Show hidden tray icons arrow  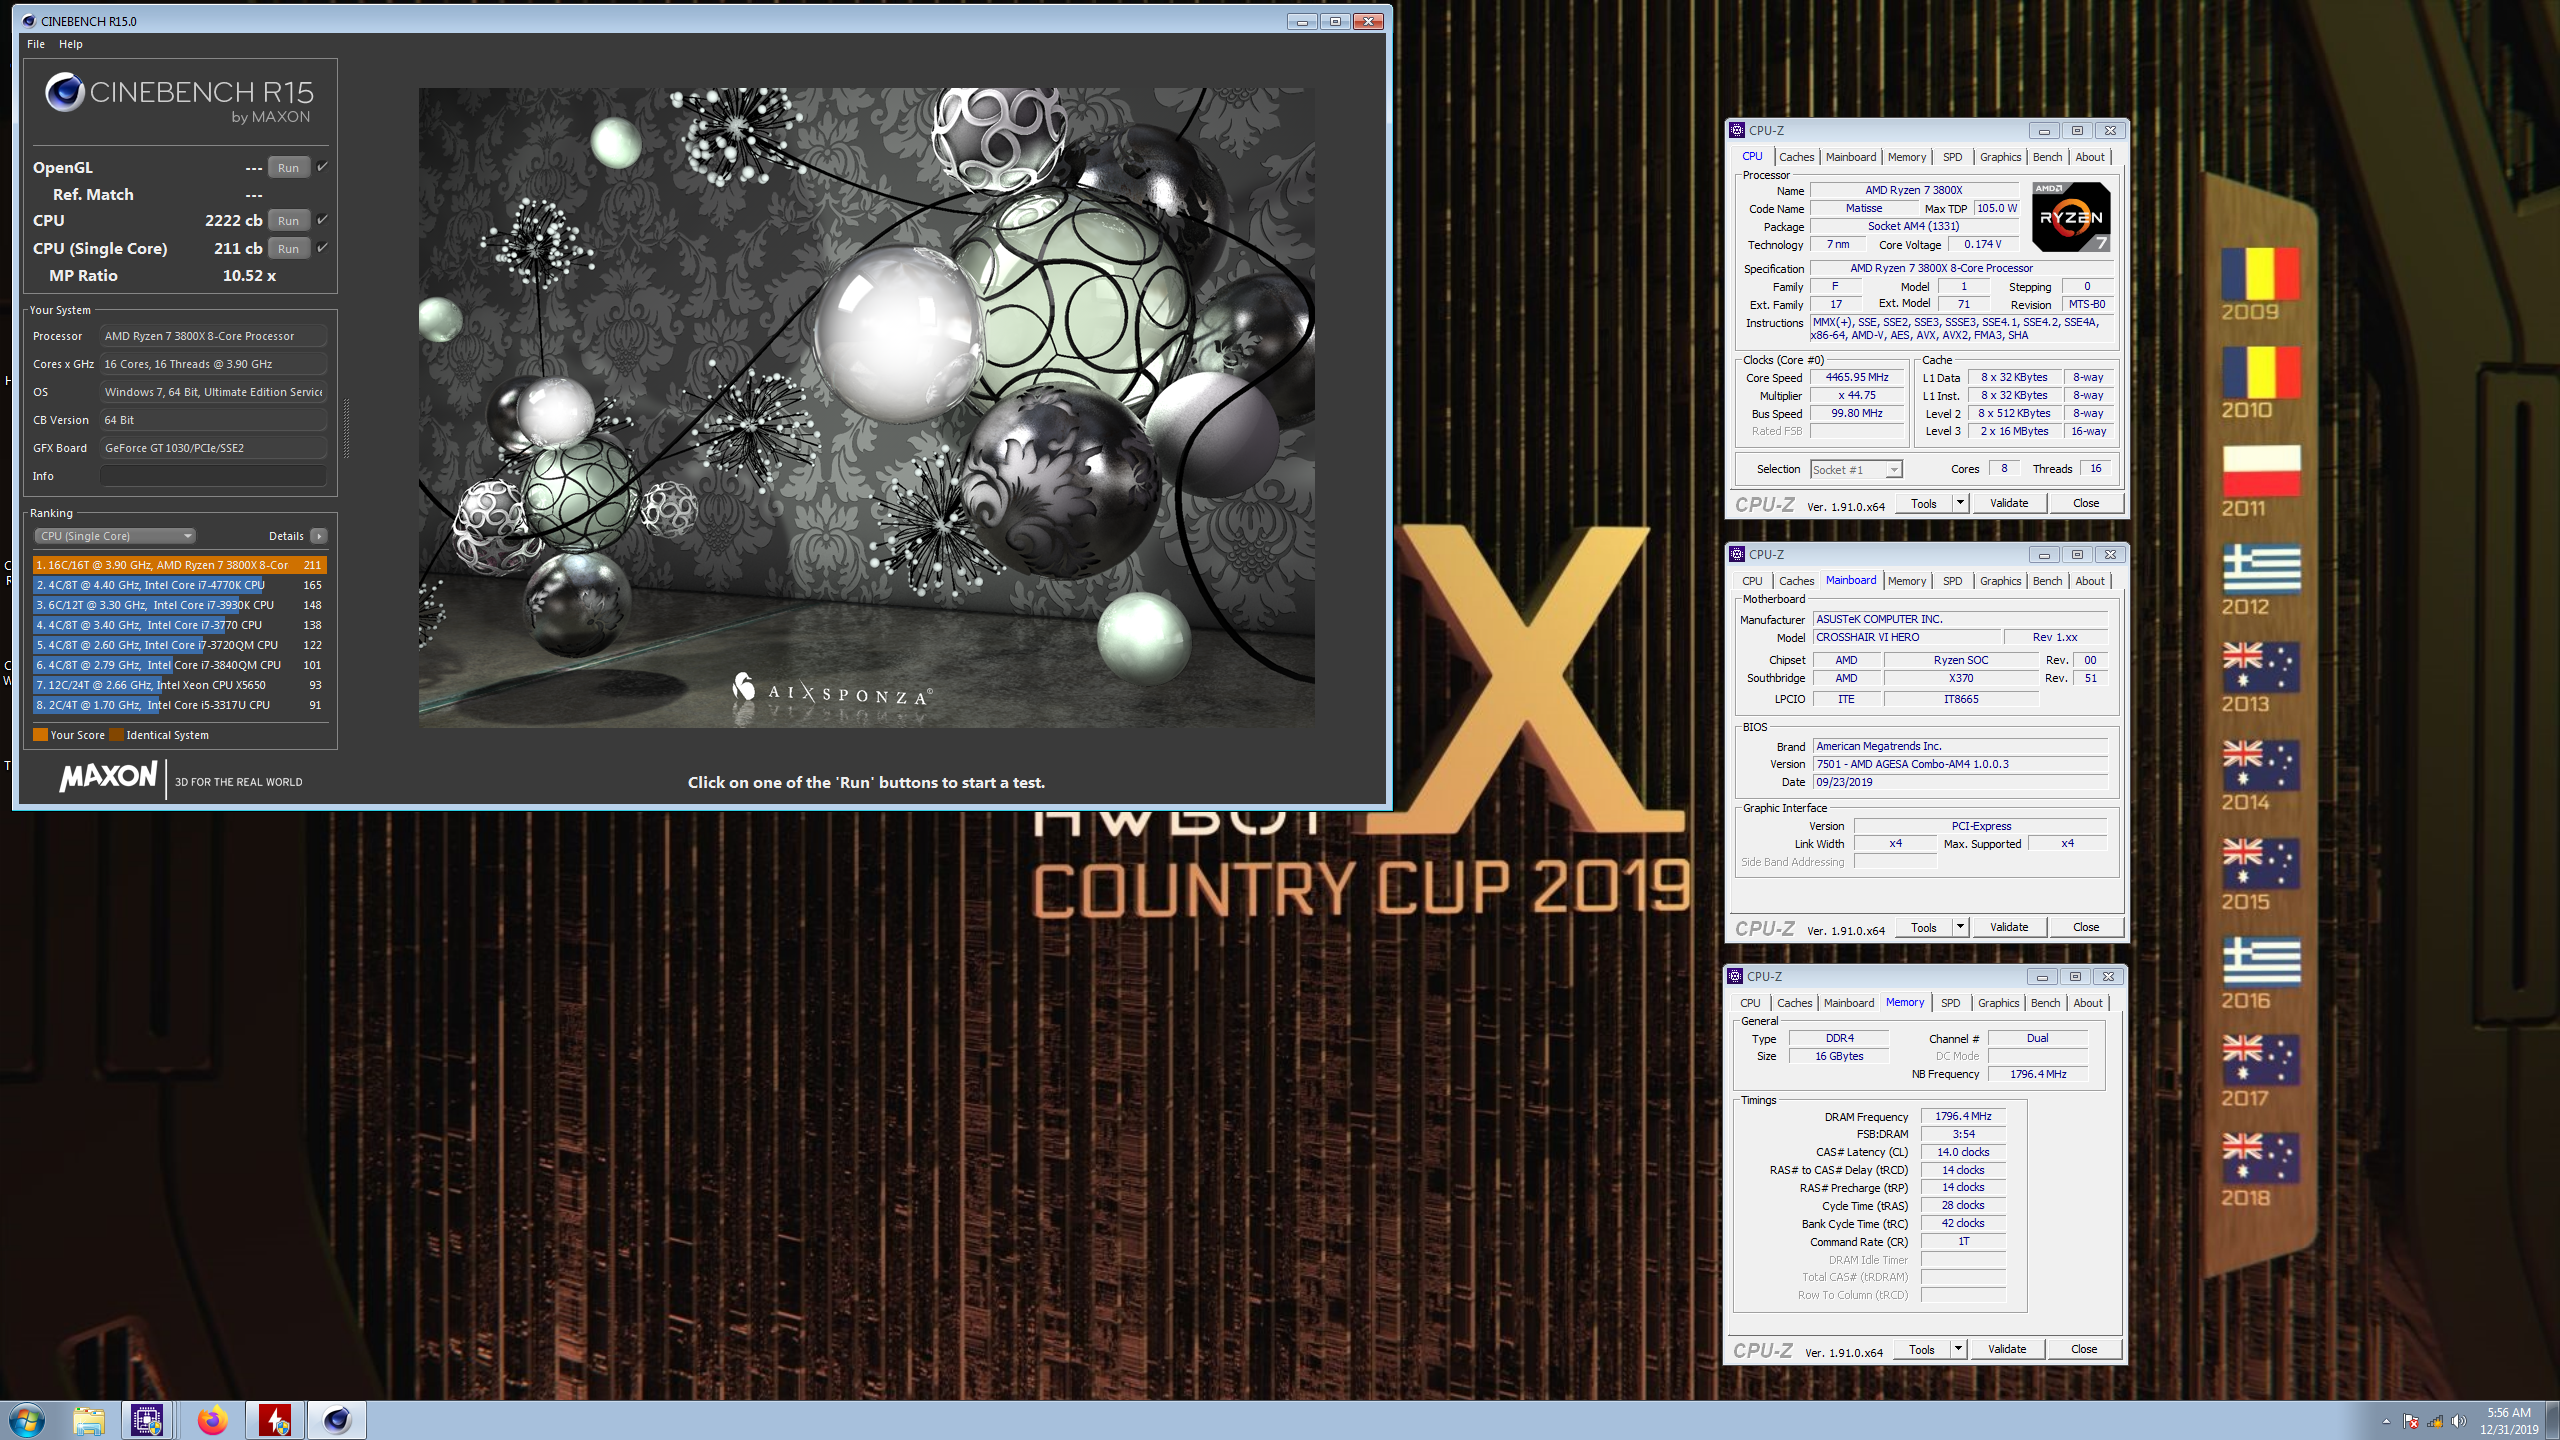pyautogui.click(x=2386, y=1421)
